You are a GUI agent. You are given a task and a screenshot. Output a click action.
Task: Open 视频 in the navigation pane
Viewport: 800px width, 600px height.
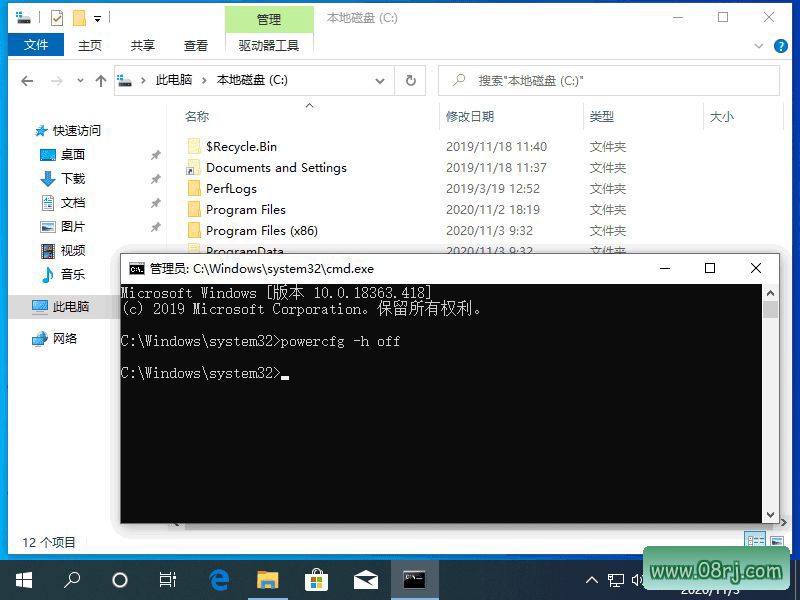tap(72, 251)
